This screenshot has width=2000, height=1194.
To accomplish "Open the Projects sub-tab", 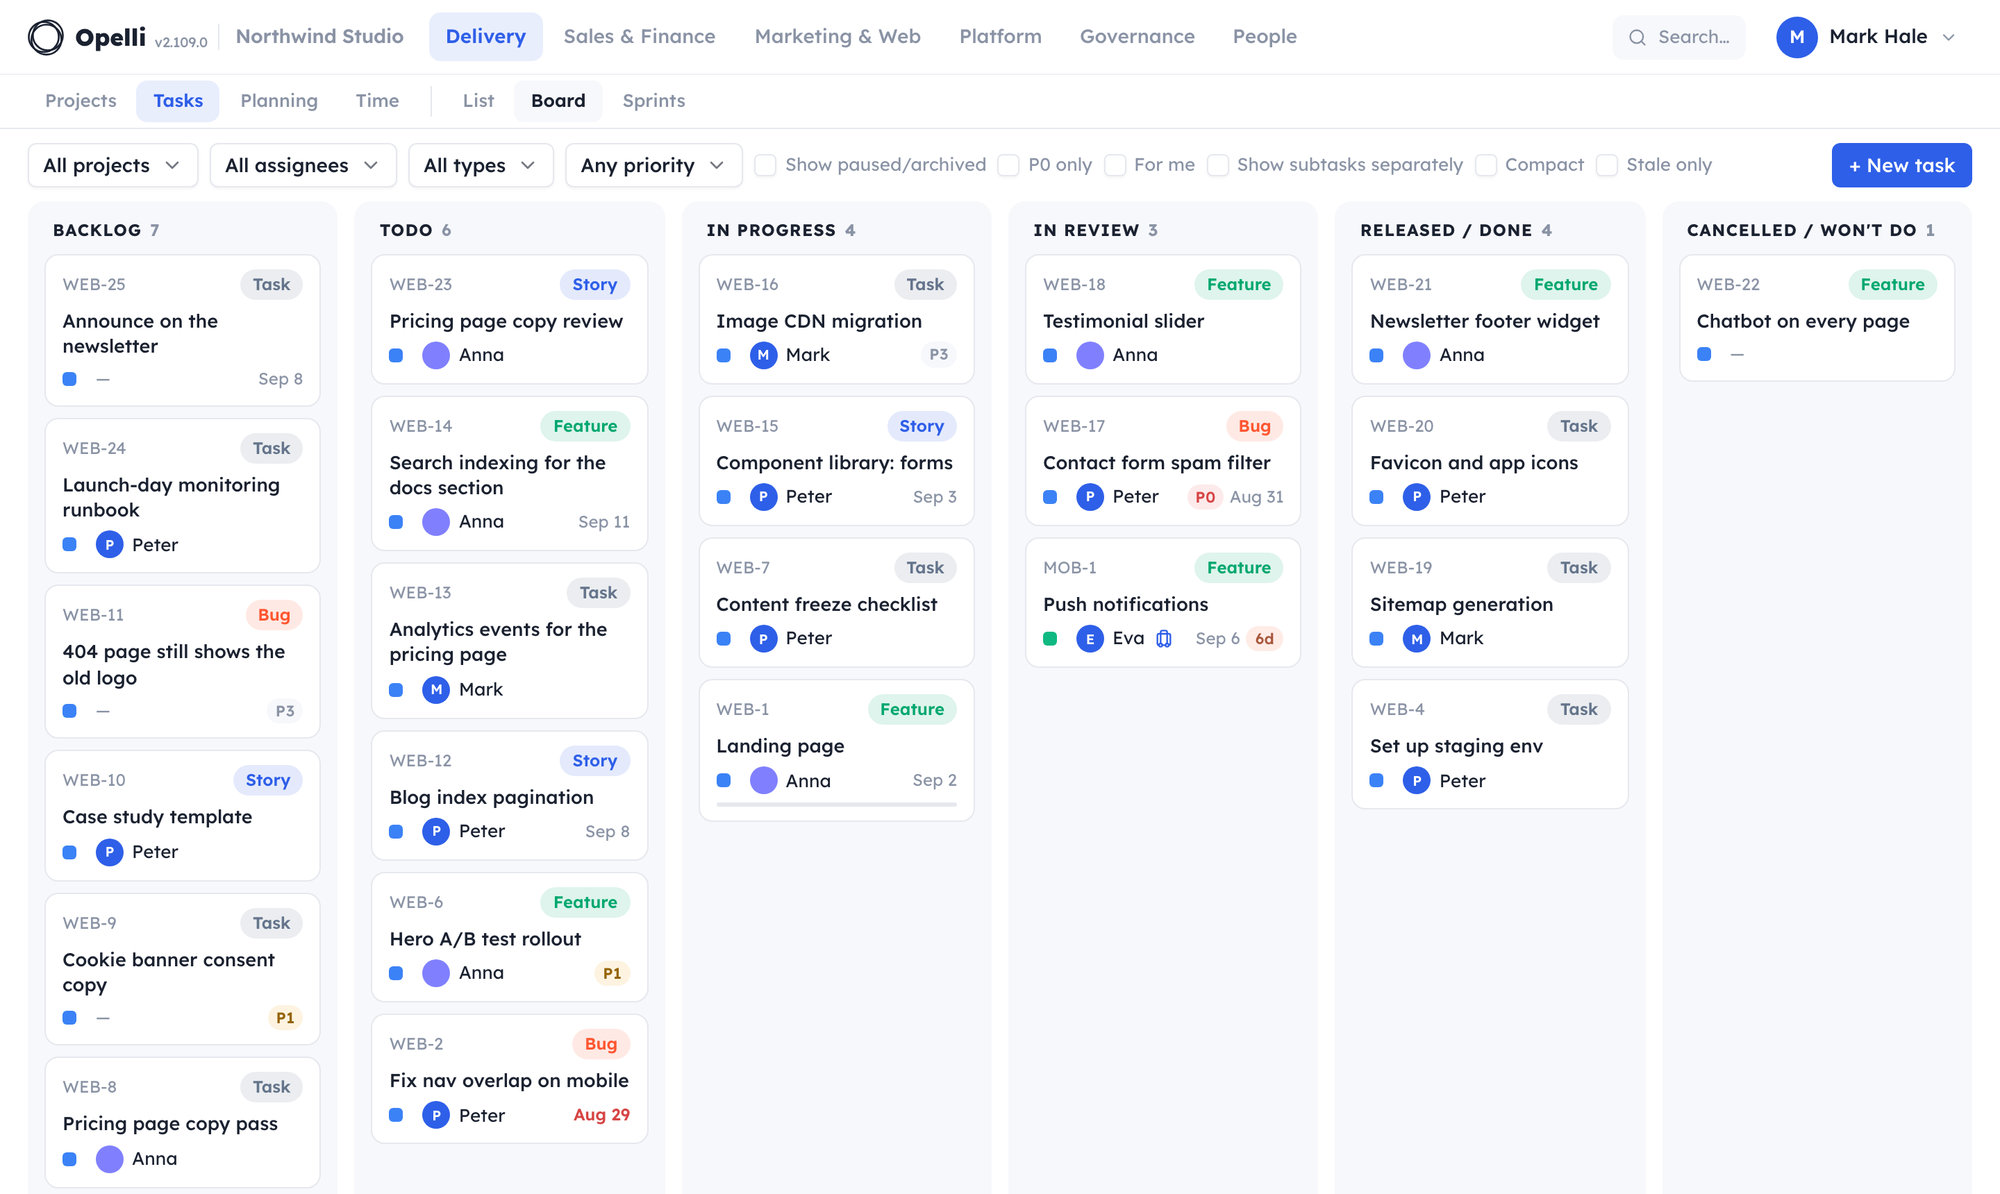I will [x=81, y=101].
